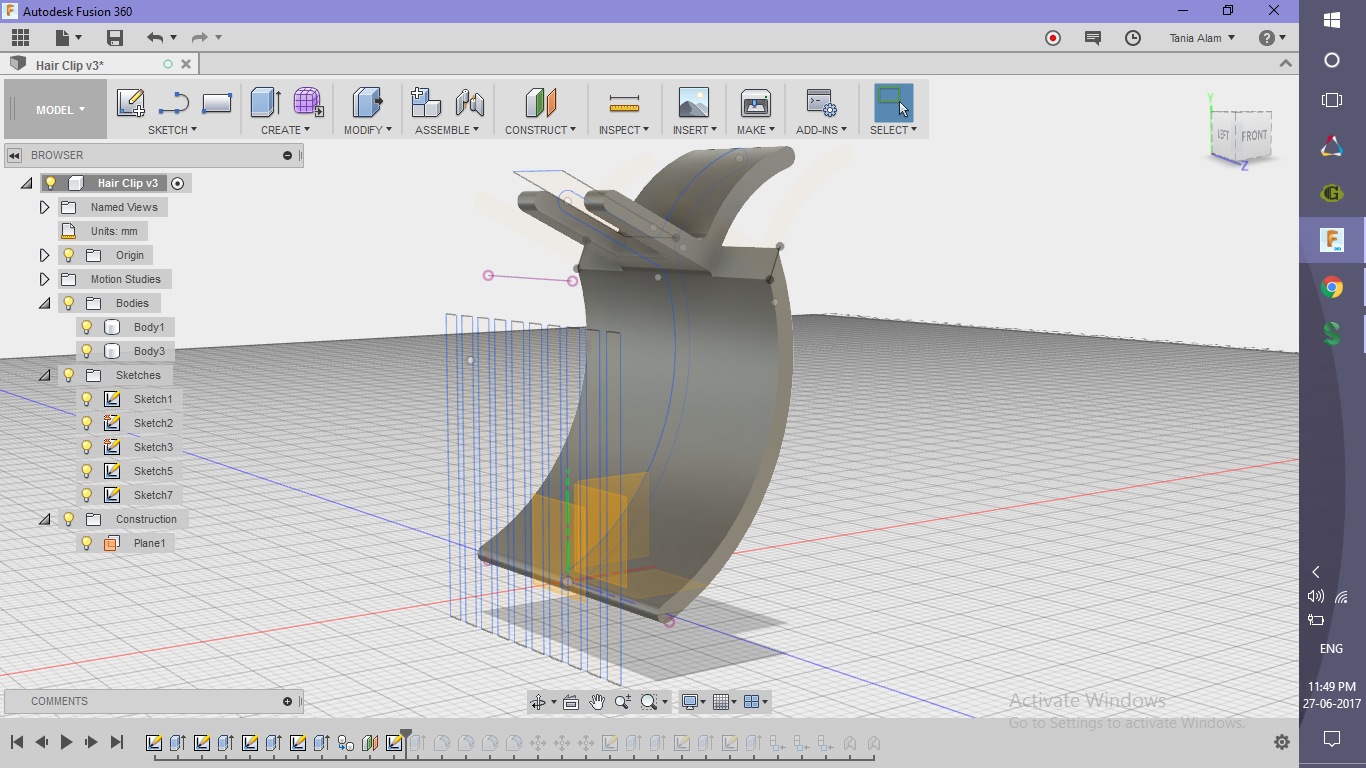1366x768 pixels.
Task: Click the record button in title toolbar
Action: 1053,38
